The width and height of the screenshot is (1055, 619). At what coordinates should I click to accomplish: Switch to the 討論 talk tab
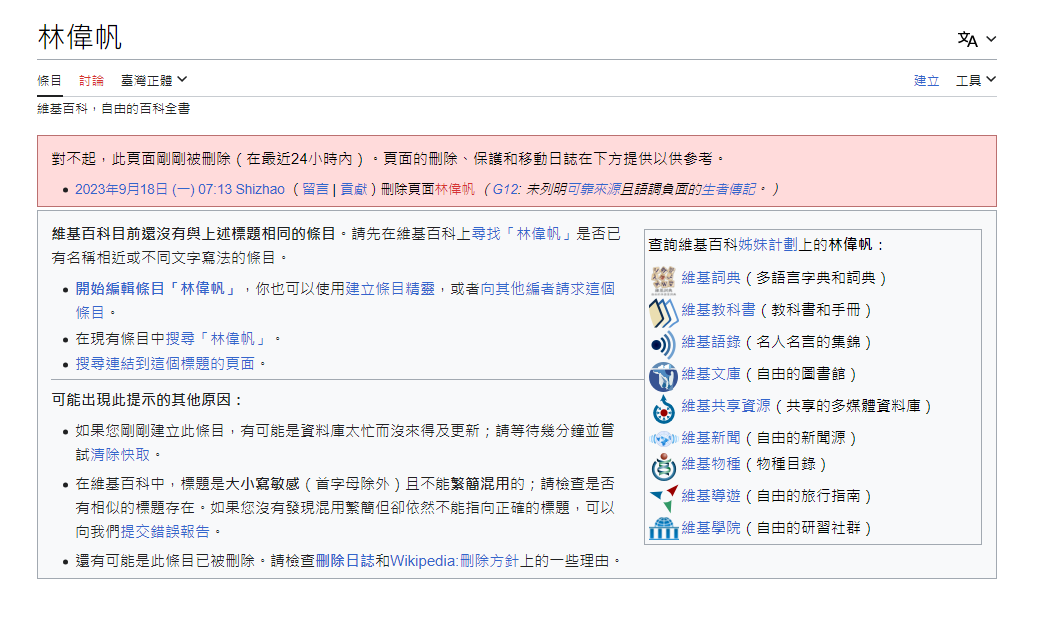coord(92,81)
